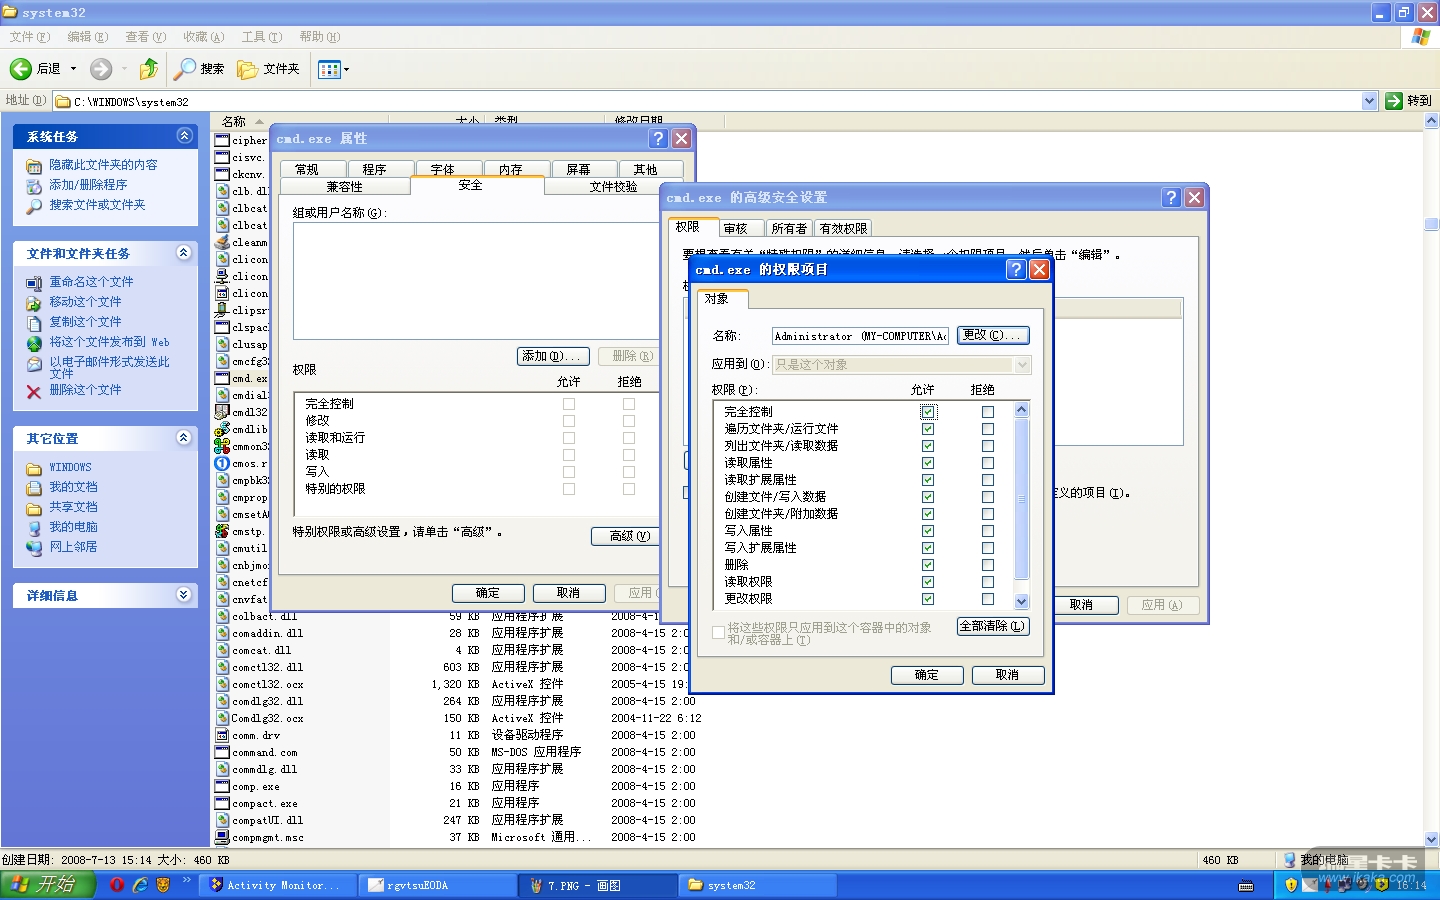Click the Go arrow beside address bar
Screen dimensions: 1440x900
tap(1394, 101)
